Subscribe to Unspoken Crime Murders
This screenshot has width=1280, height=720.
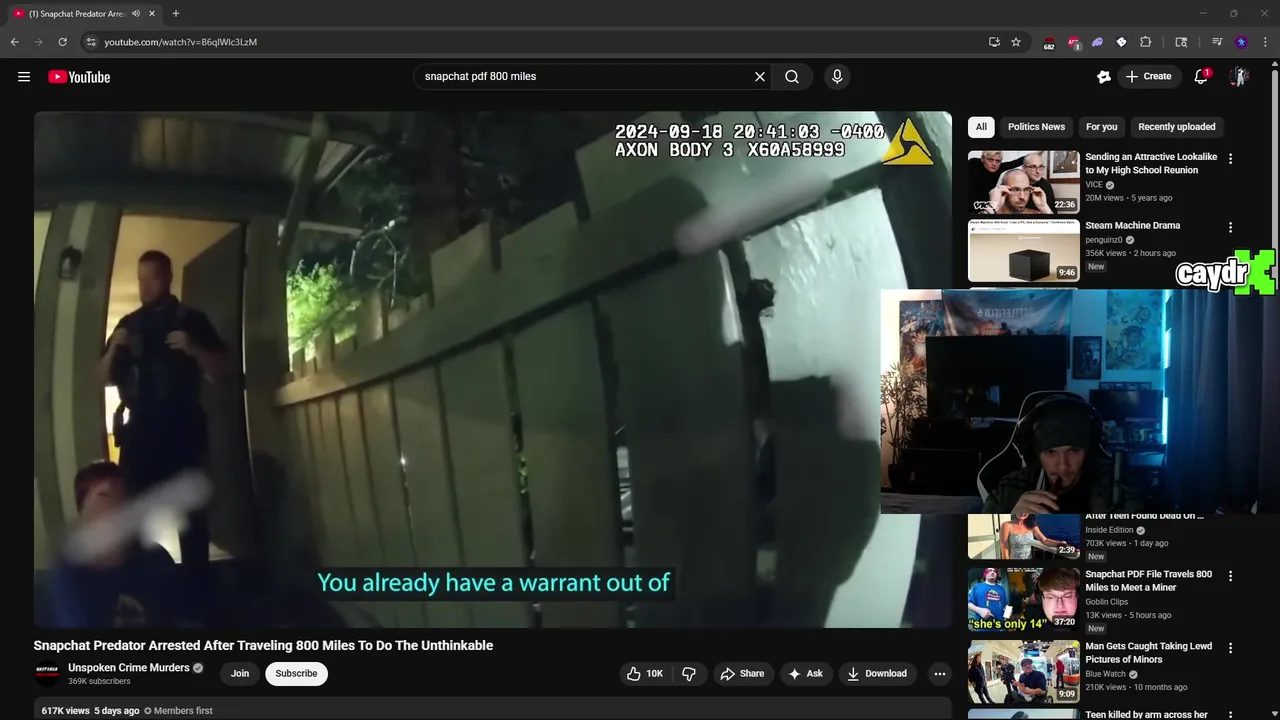pyautogui.click(x=296, y=674)
